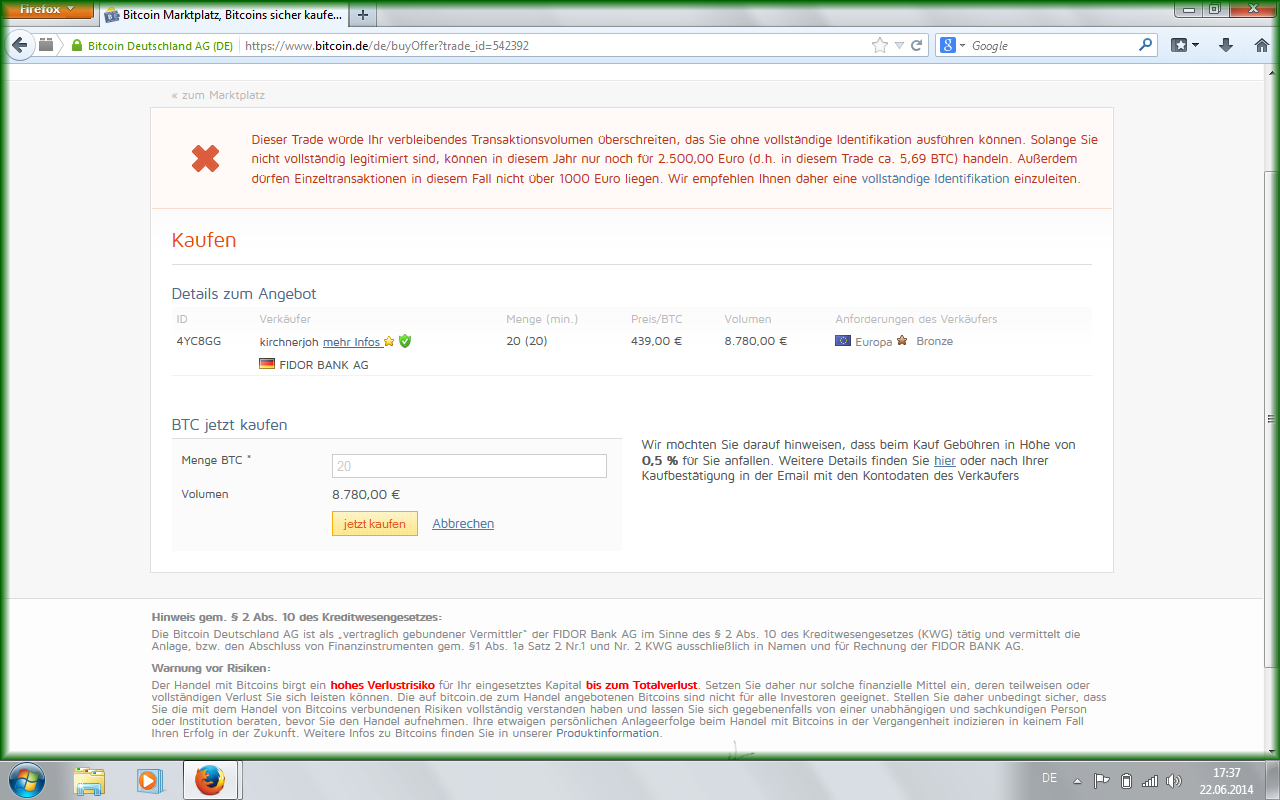Click the DE language indicator in the tray
Screen dimensions: 1280x800
pyautogui.click(x=1049, y=778)
